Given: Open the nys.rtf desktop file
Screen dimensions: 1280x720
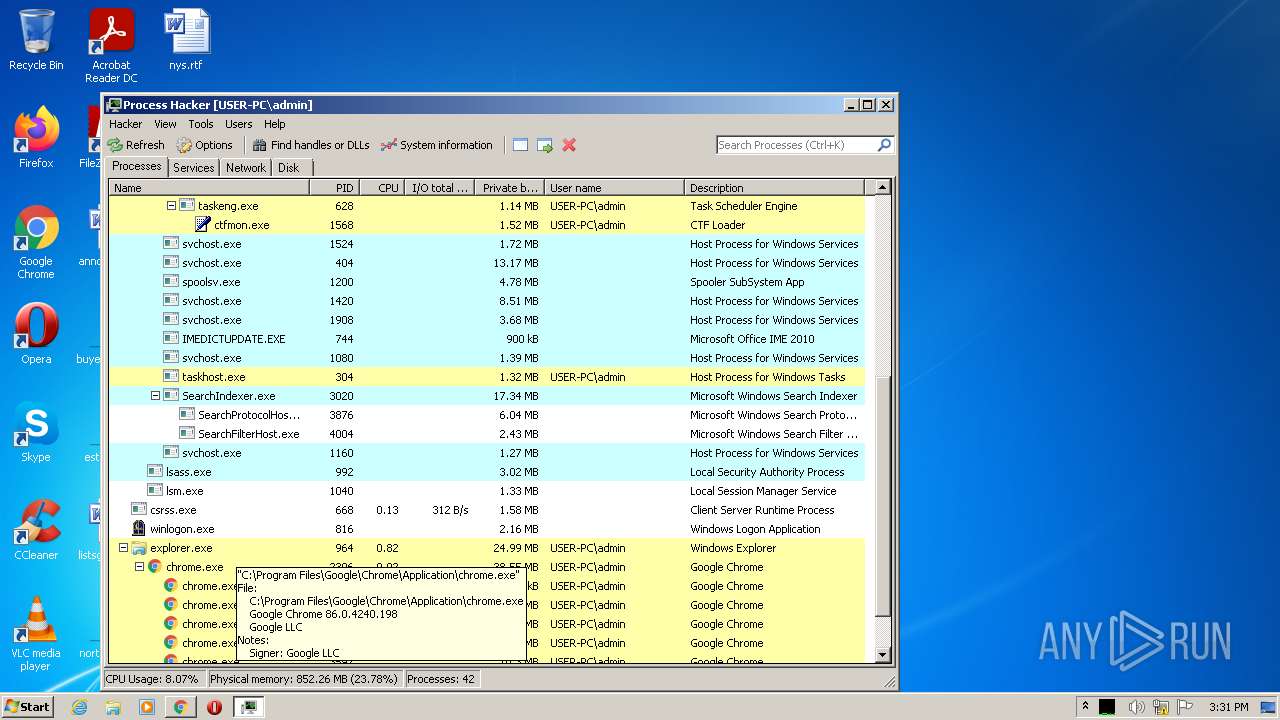Looking at the screenshot, I should tap(186, 40).
